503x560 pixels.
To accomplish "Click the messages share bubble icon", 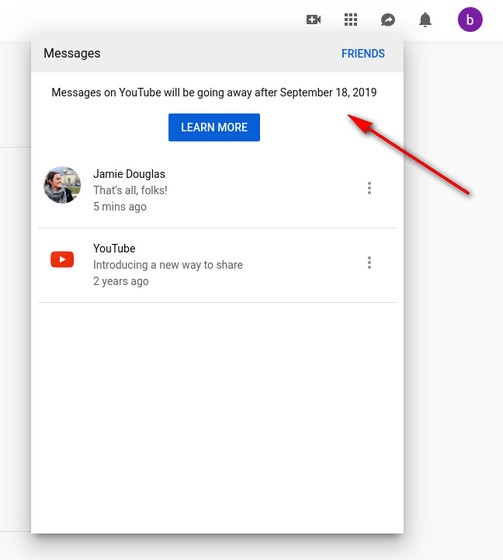I will [x=388, y=20].
